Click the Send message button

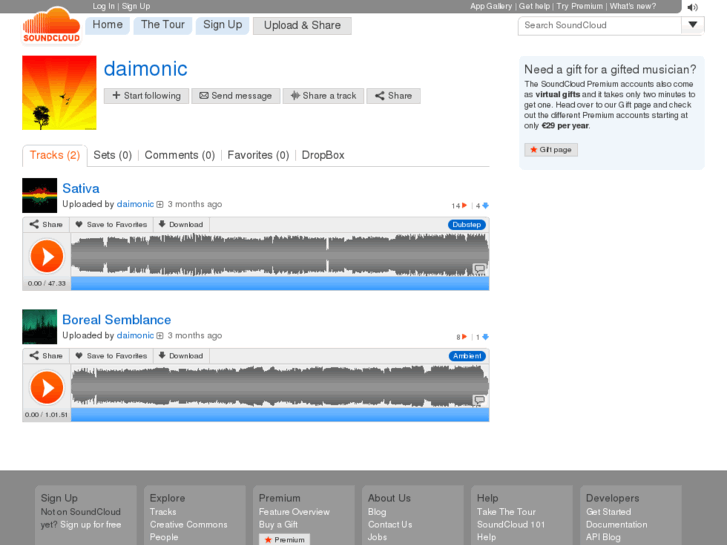coord(236,96)
